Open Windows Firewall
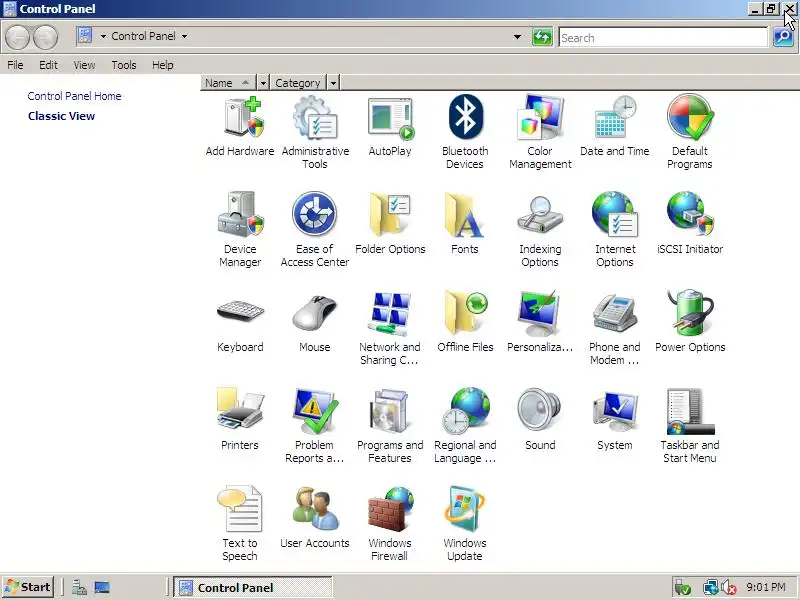The width and height of the screenshot is (800, 600). 390,524
